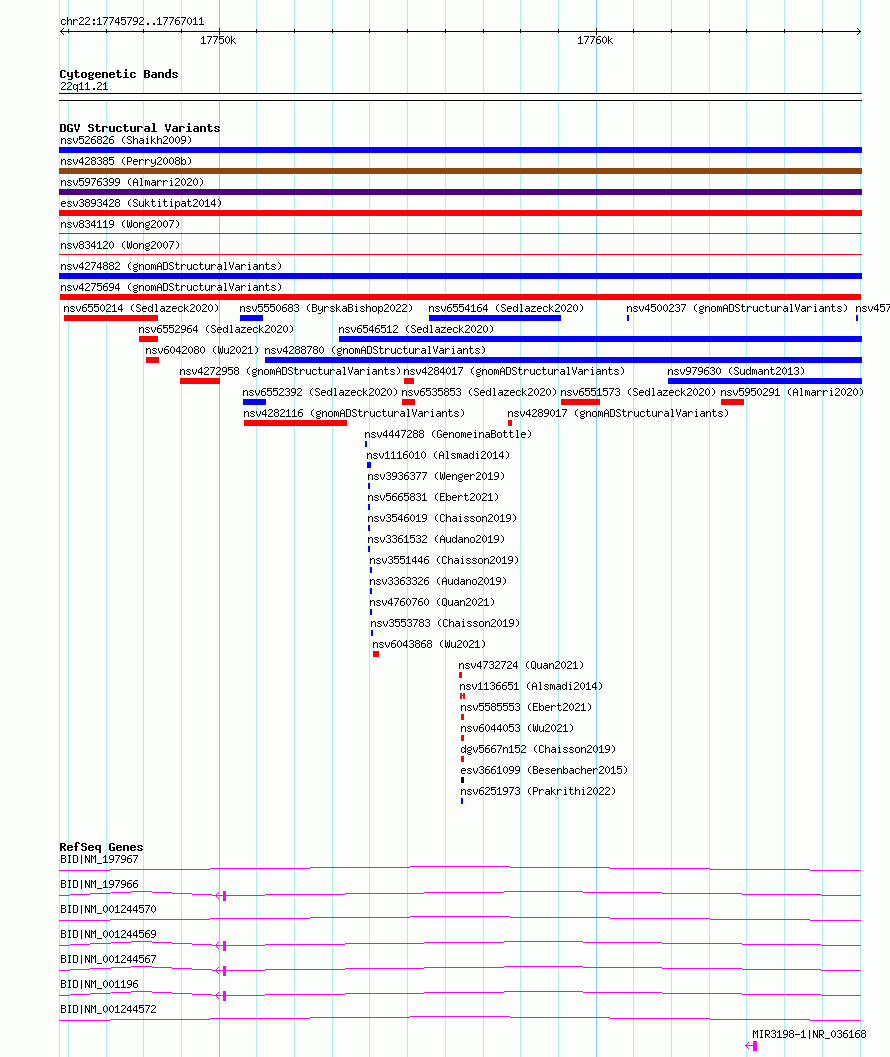890x1057 pixels.
Task: Click the 17760k ruler position marker
Action: pyautogui.click(x=595, y=40)
